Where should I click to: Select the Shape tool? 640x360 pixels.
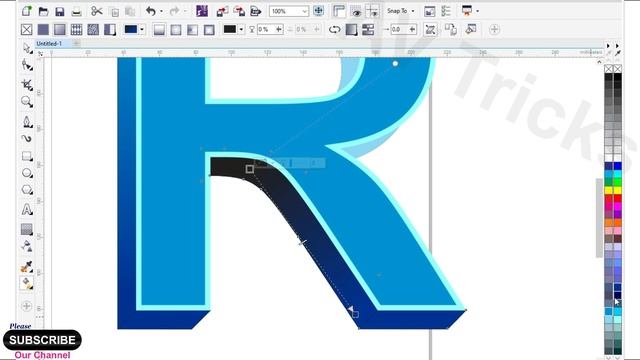(x=27, y=65)
